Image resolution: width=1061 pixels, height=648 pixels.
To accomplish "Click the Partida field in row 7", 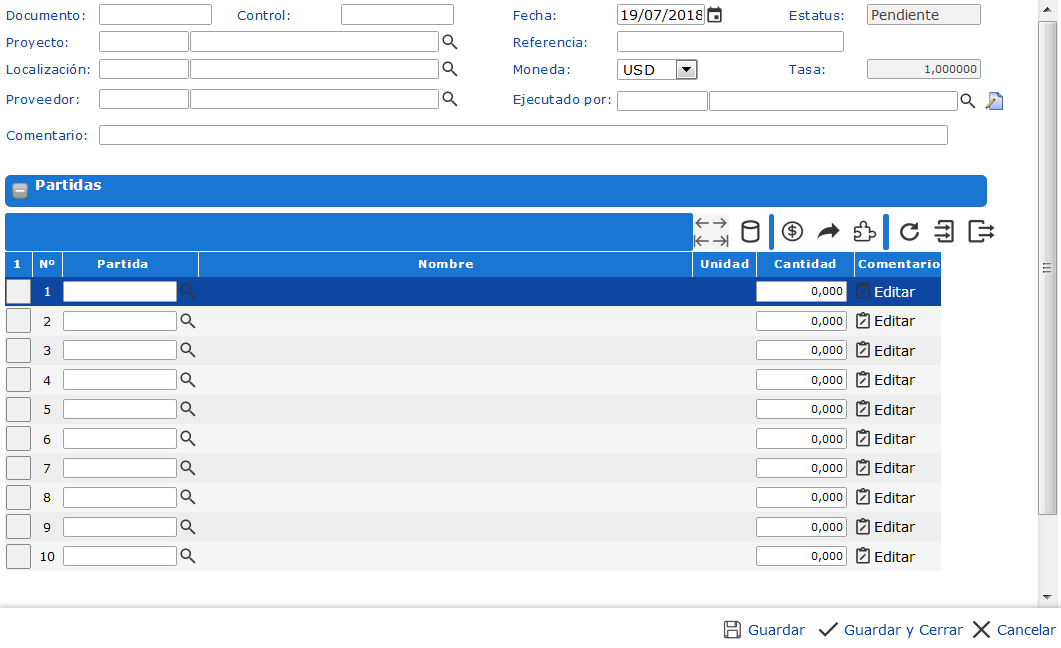I will click(x=120, y=468).
